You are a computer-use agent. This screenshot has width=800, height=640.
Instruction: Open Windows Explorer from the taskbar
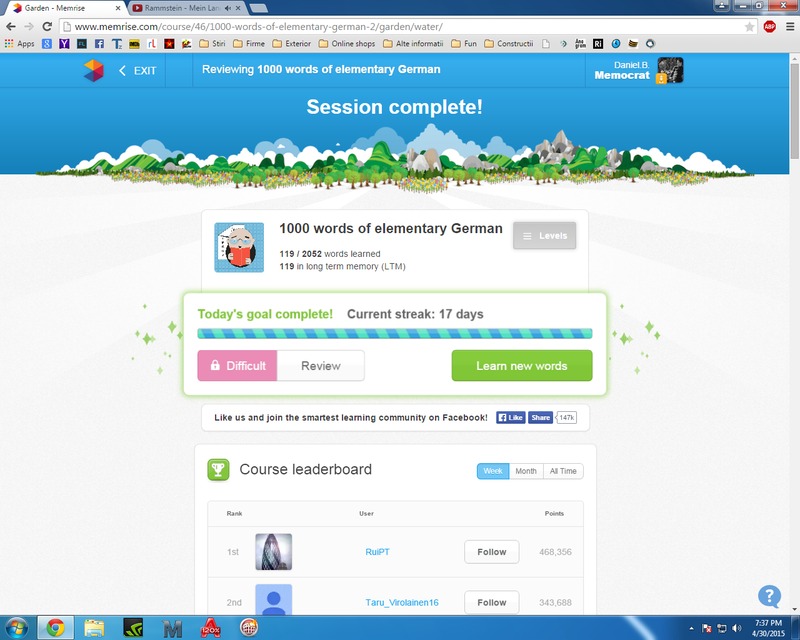94,628
